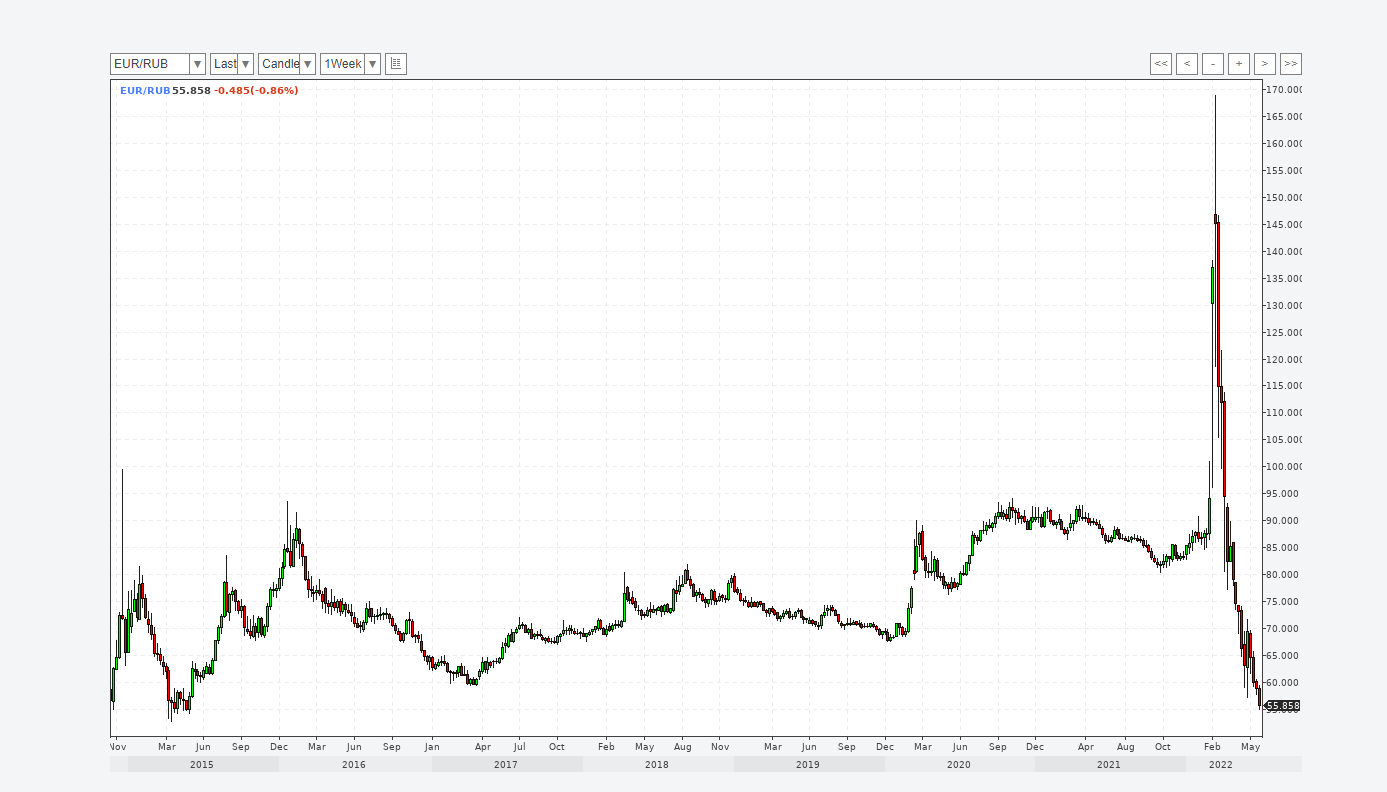This screenshot has height=792, width=1387.
Task: Click the 2022 year label on timeline
Action: (1221, 765)
